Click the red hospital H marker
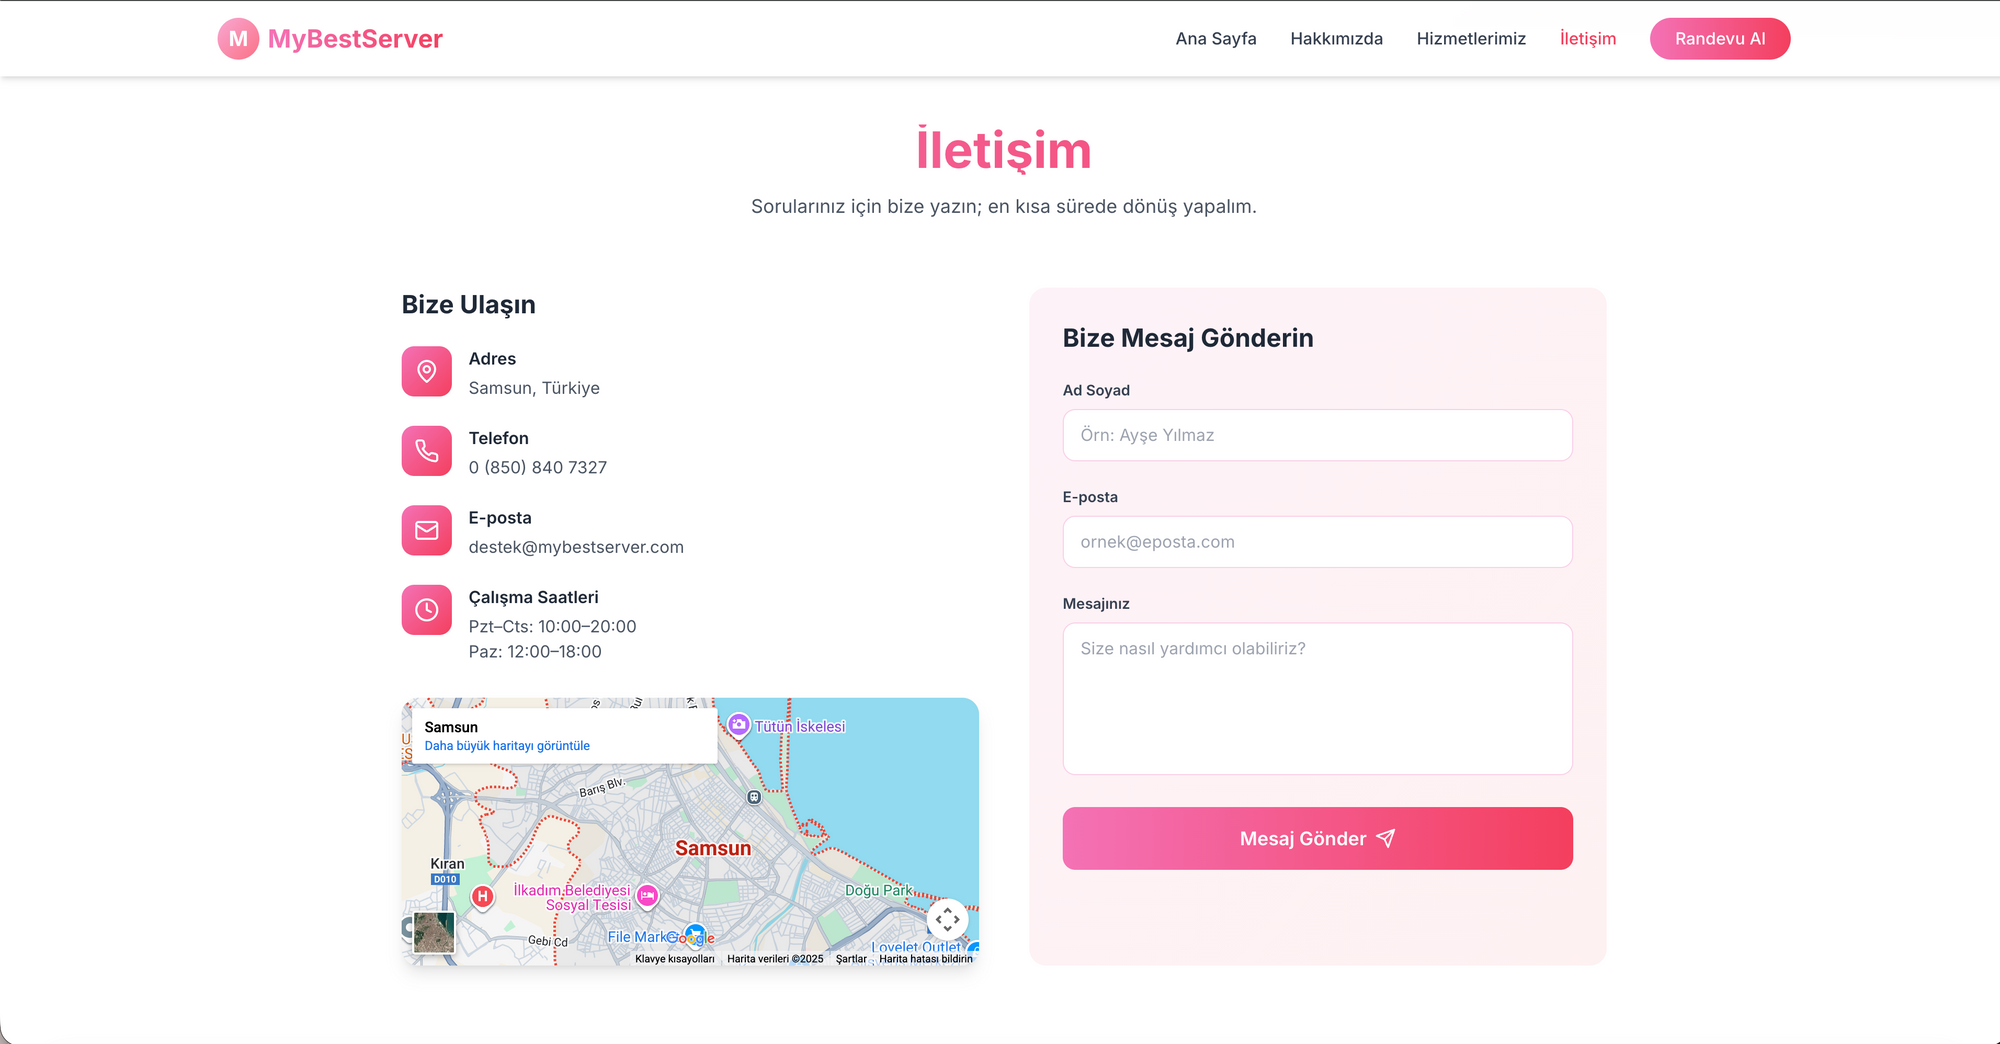Viewport: 2000px width, 1044px height. (483, 896)
